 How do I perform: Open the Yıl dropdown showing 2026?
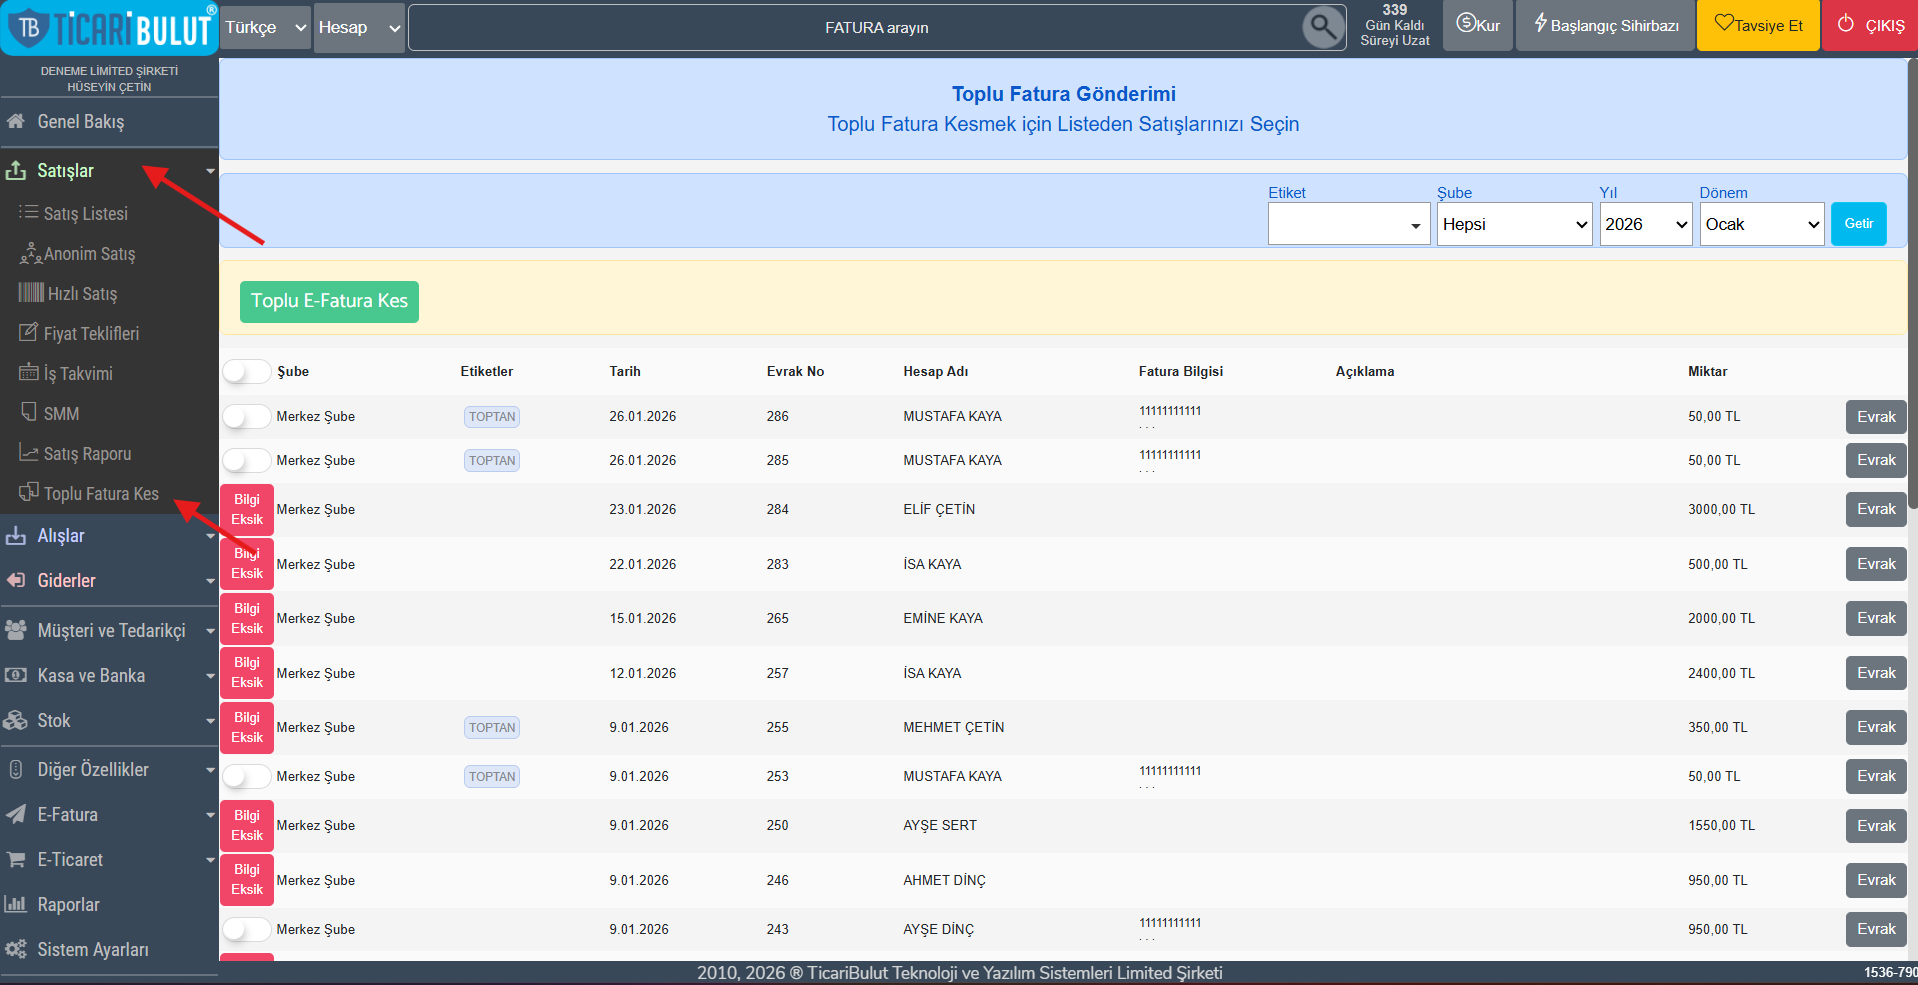[x=1646, y=224]
